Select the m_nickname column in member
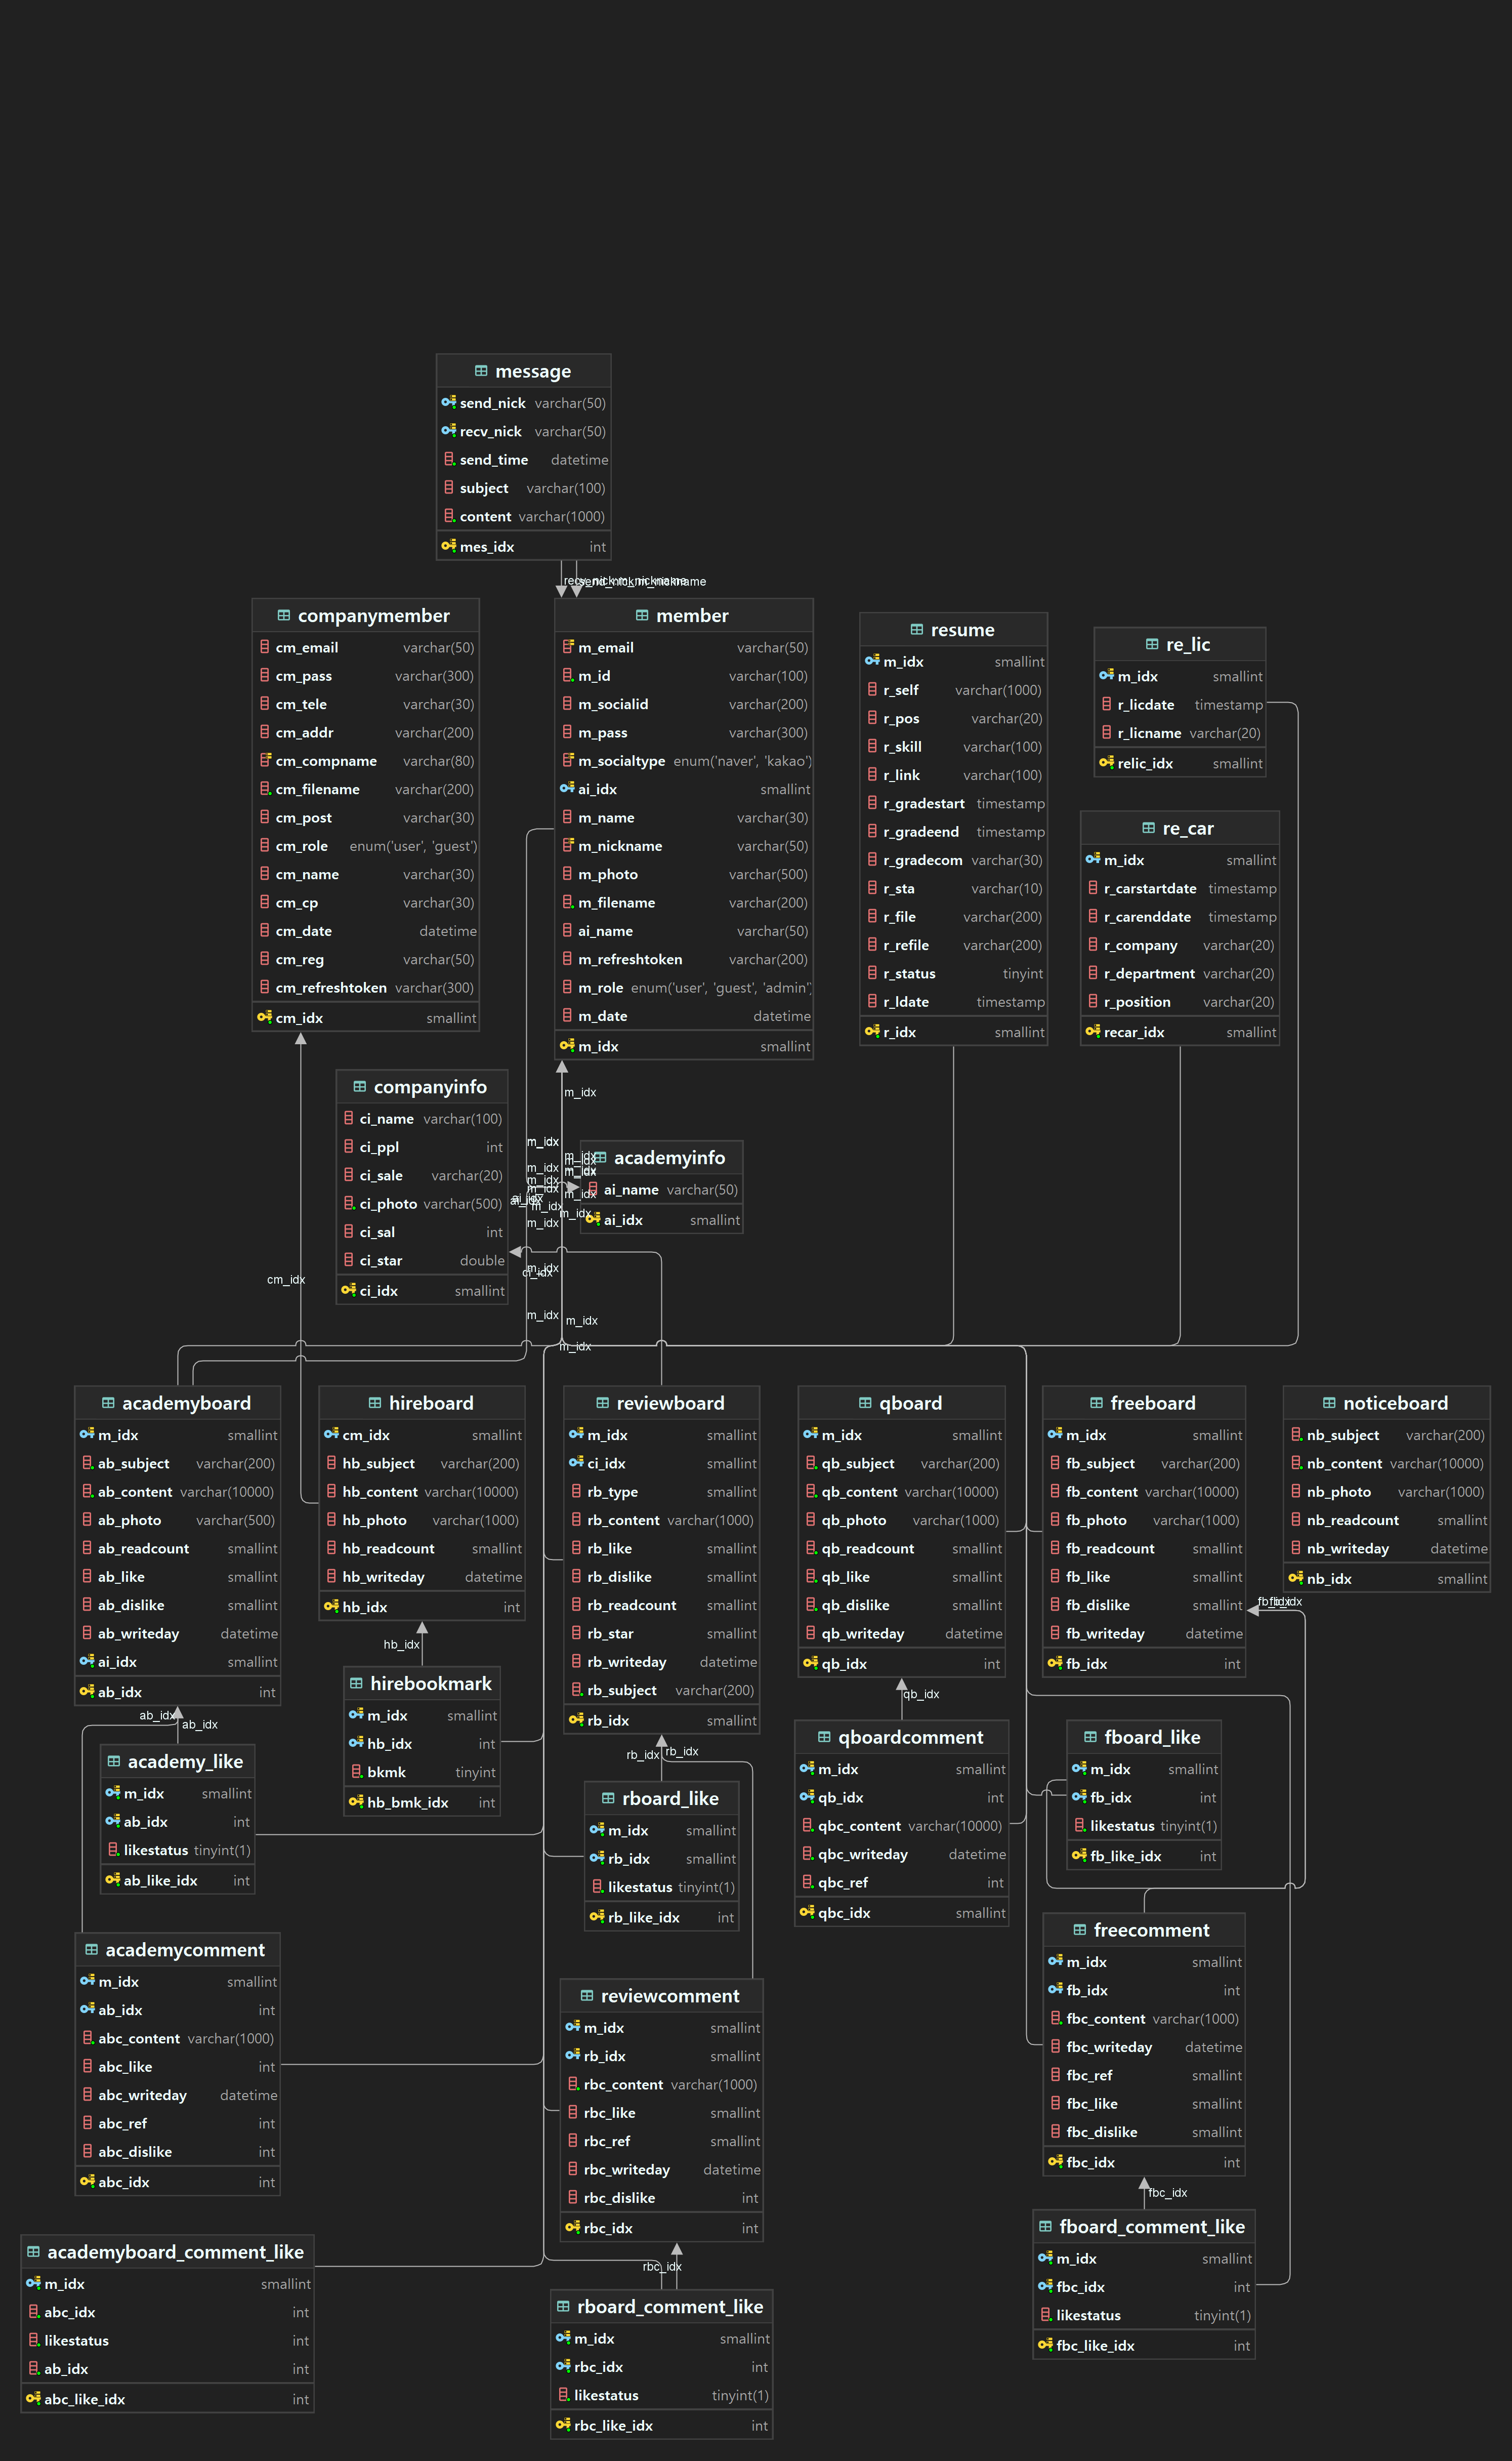 [619, 845]
